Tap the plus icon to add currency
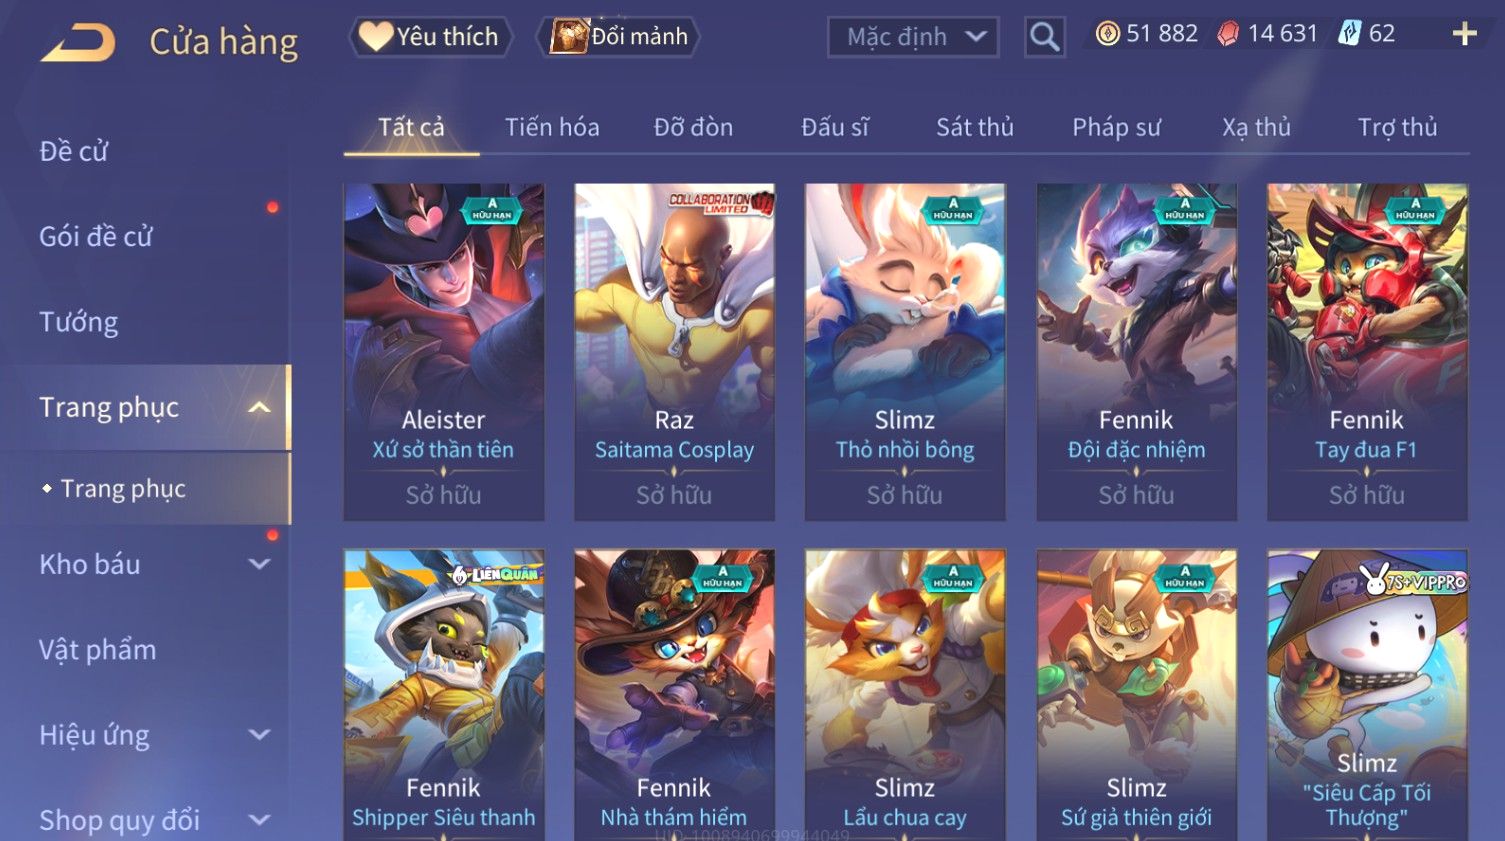Screen dimensions: 1505x841 click(x=1464, y=34)
